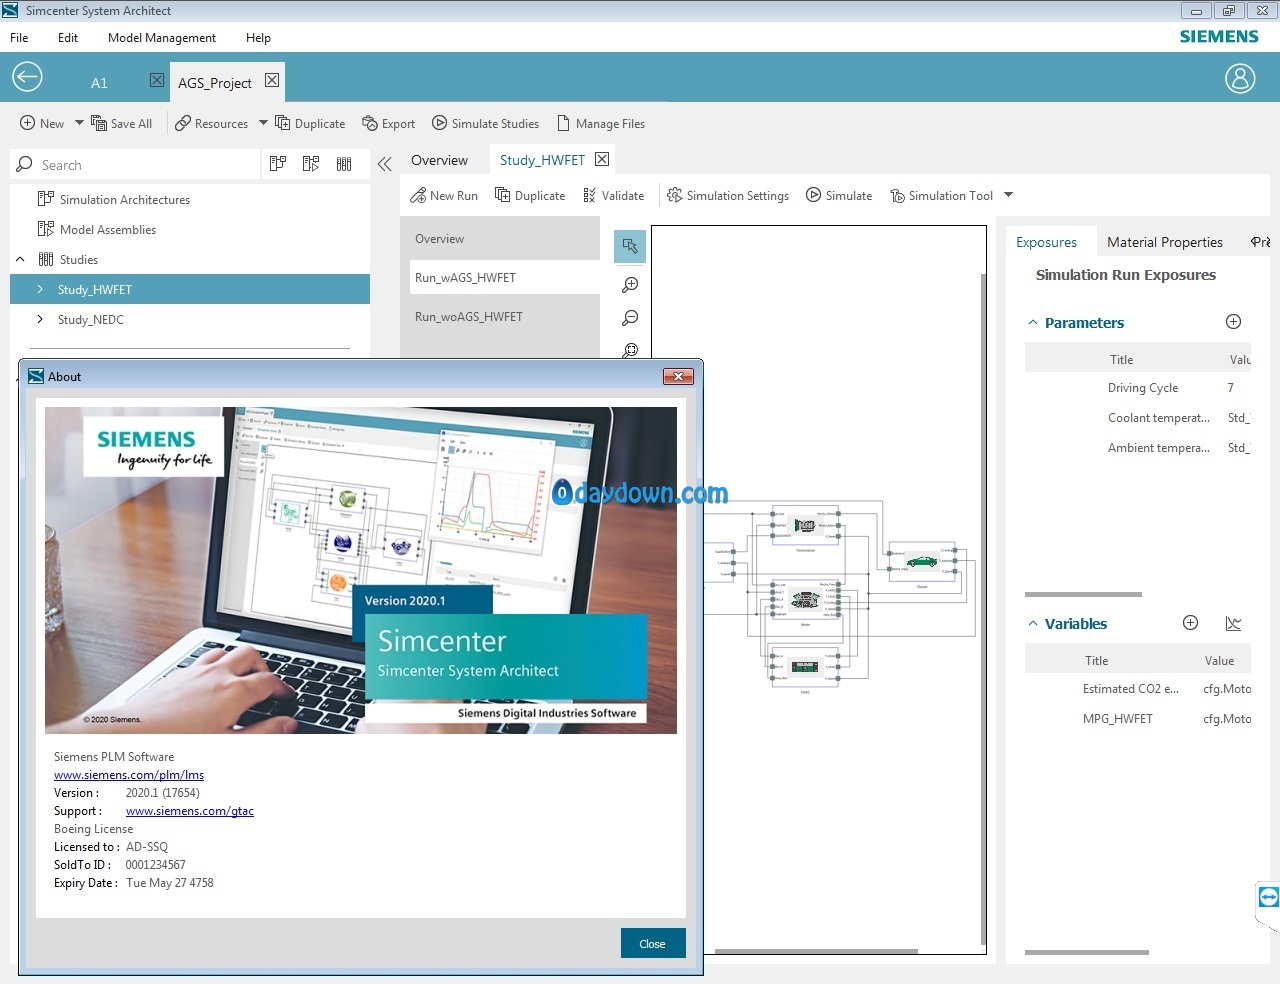Open the Edit menu
The width and height of the screenshot is (1280, 984).
(x=68, y=37)
